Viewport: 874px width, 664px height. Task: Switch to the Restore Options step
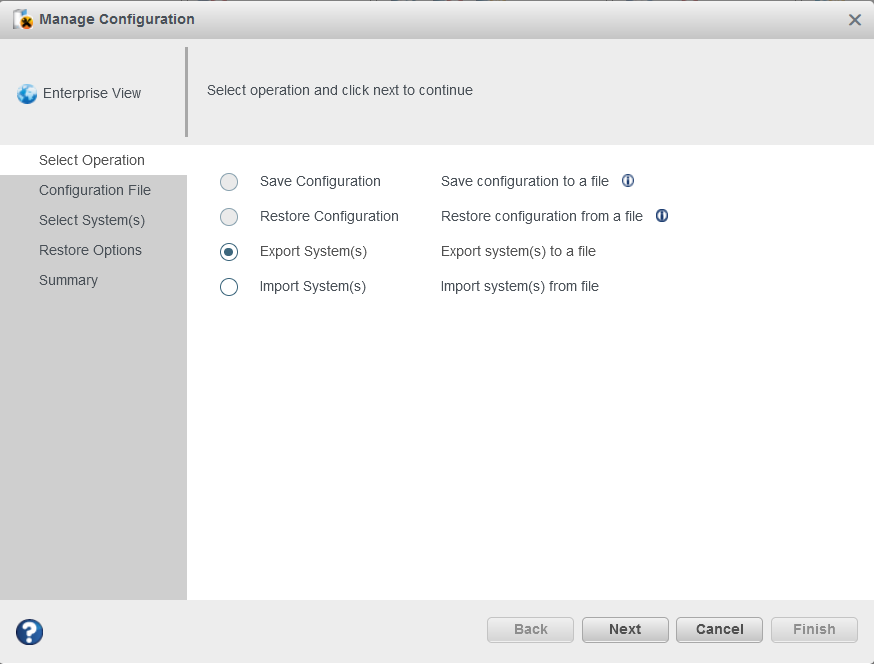click(90, 250)
